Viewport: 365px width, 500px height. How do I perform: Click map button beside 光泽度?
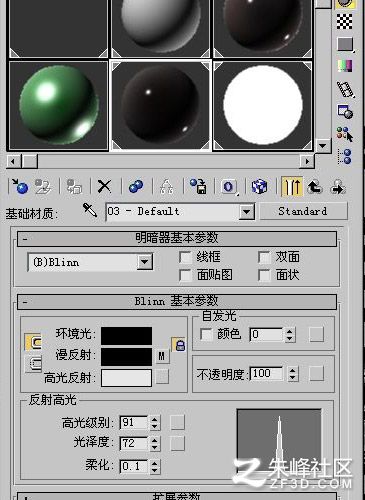point(177,444)
